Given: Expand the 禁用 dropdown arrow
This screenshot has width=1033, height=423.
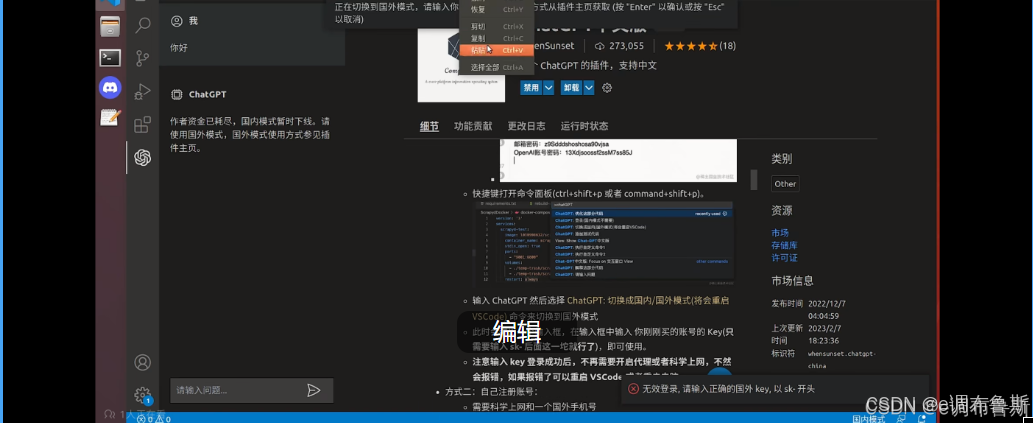Looking at the screenshot, I should click(x=548, y=88).
